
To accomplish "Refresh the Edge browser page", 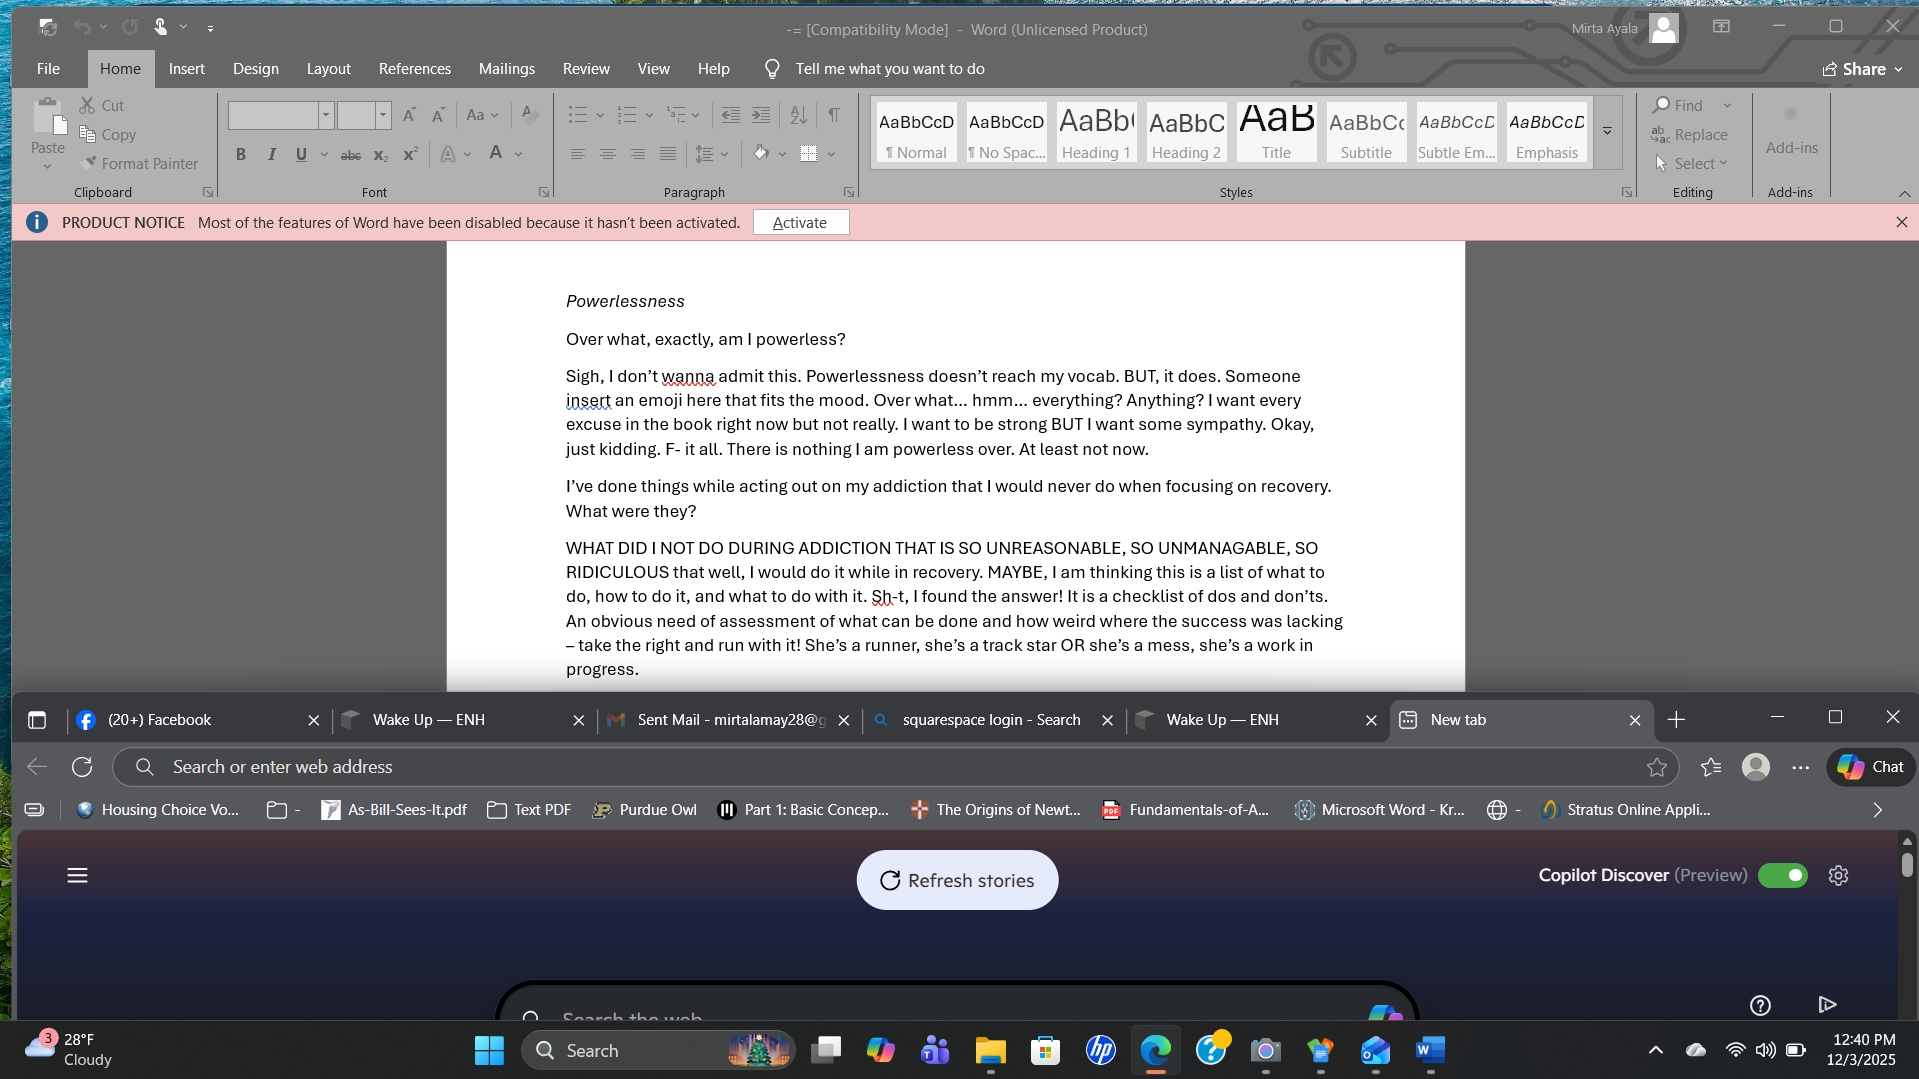I will tap(82, 767).
